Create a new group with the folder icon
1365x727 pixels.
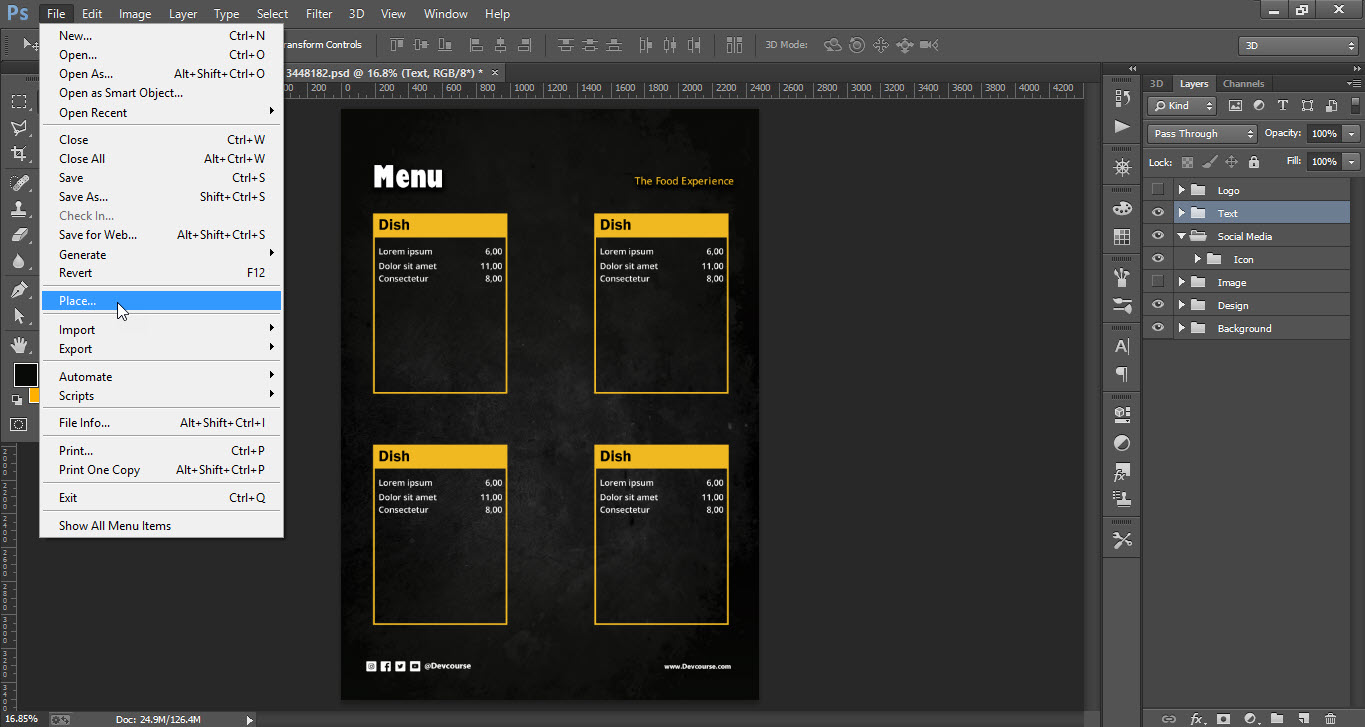tap(1277, 718)
